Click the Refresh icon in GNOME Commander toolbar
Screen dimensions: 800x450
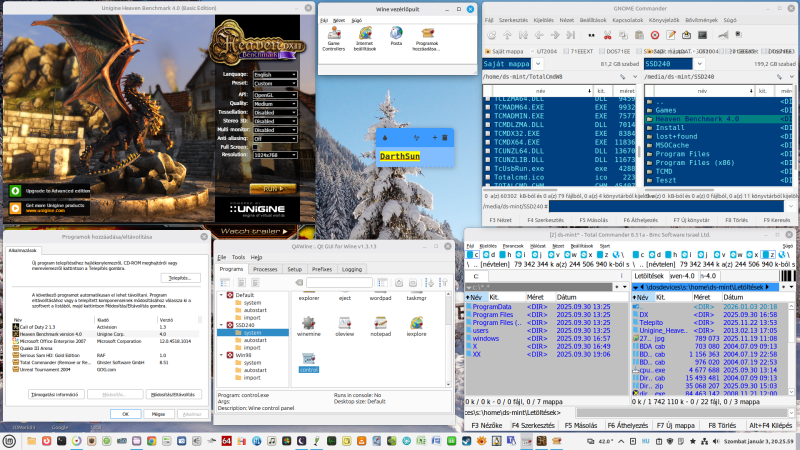tap(491, 35)
